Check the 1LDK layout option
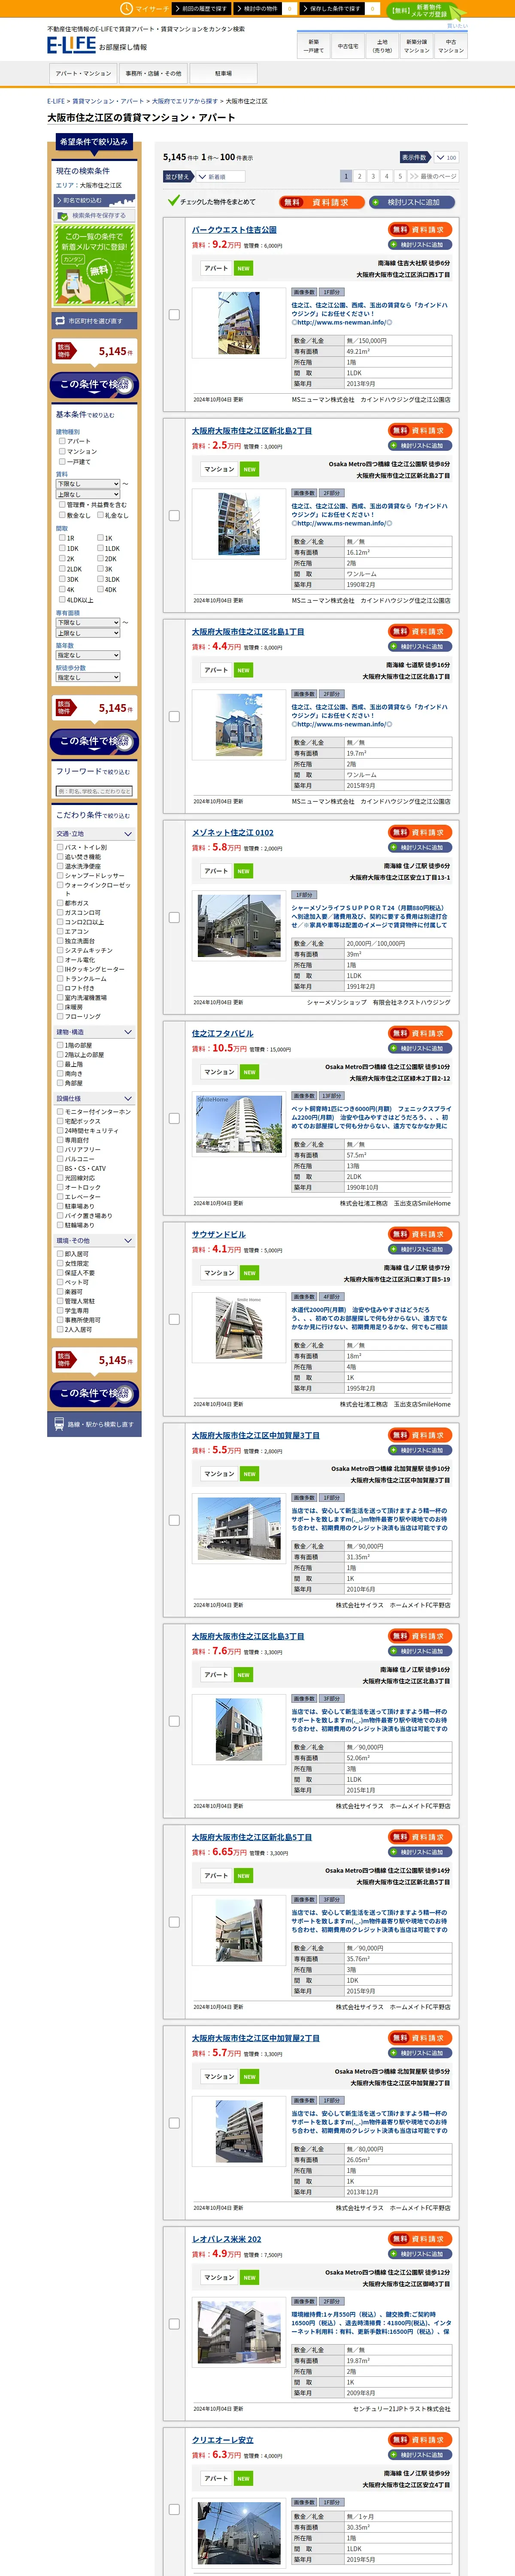Image resolution: width=515 pixels, height=2576 pixels. (x=100, y=548)
